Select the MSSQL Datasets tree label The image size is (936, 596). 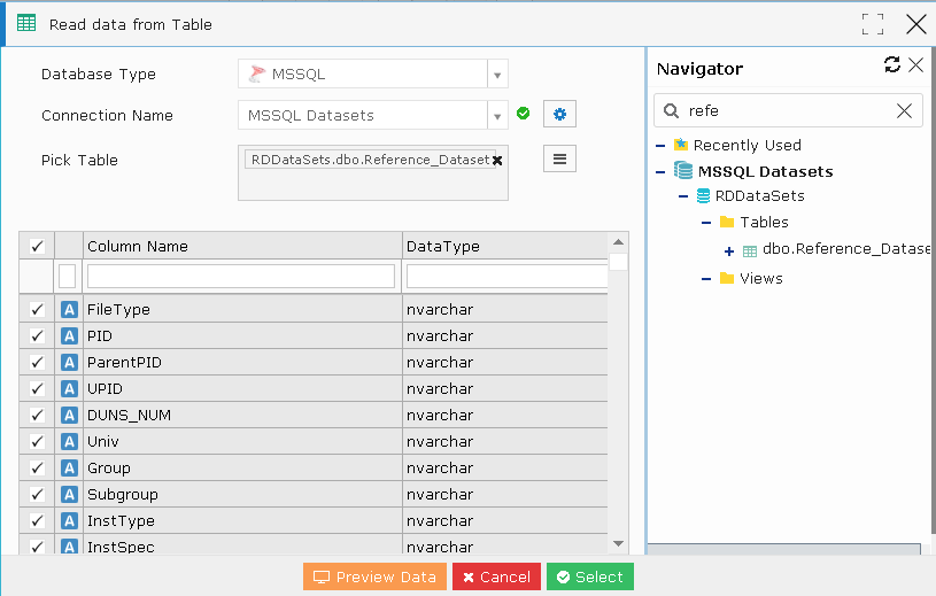(765, 172)
